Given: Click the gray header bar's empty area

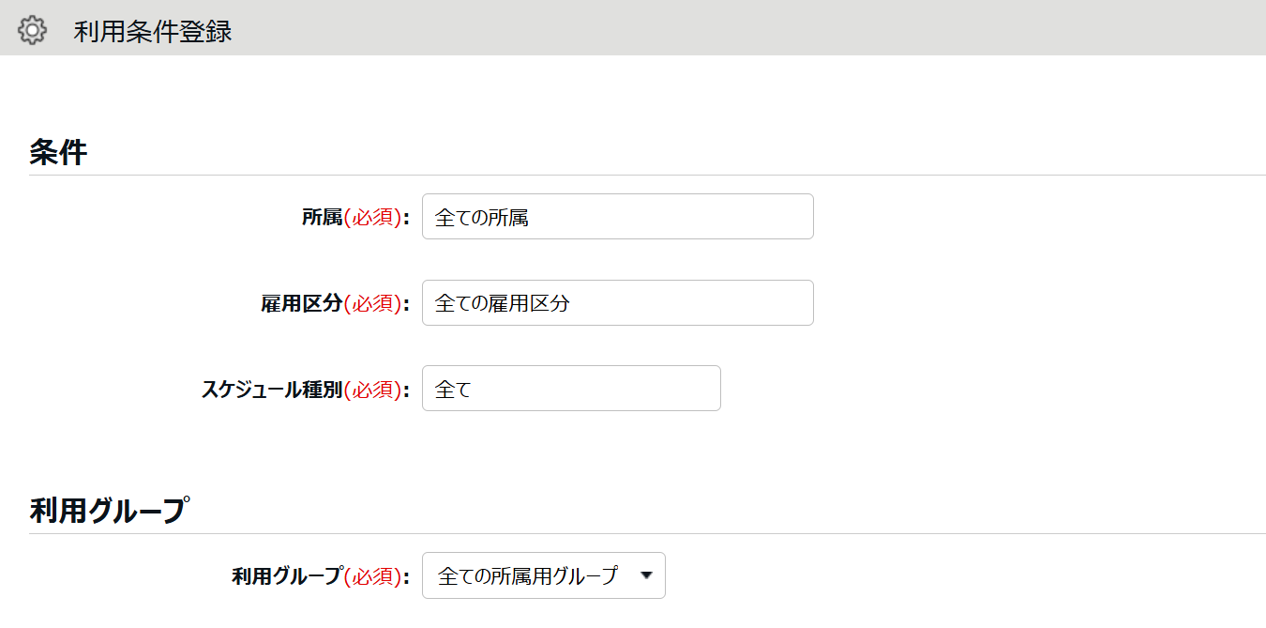Looking at the screenshot, I should click(750, 28).
